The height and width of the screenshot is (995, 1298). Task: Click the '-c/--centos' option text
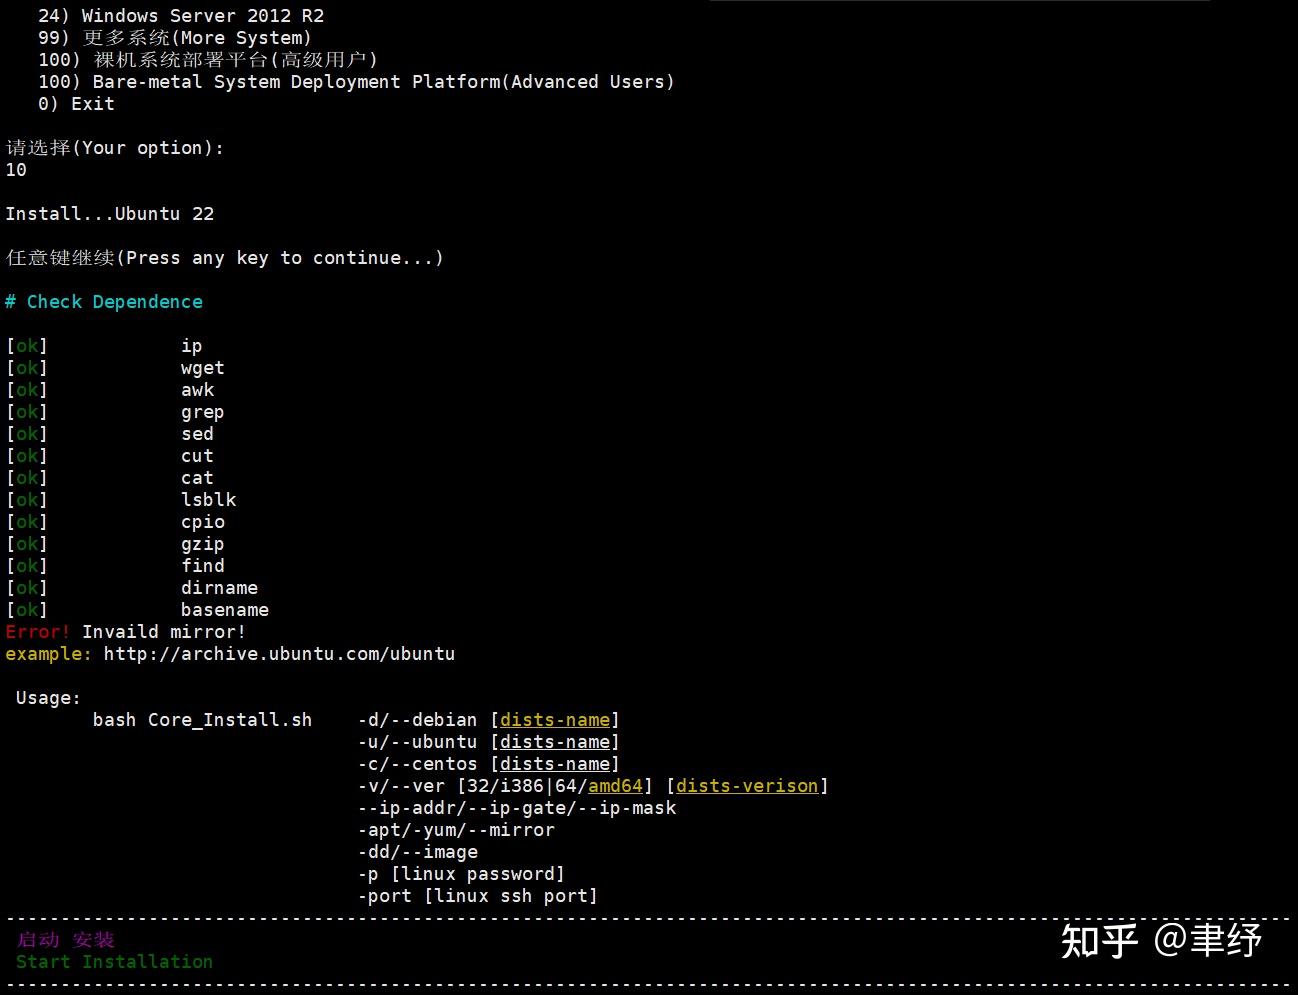coord(418,764)
